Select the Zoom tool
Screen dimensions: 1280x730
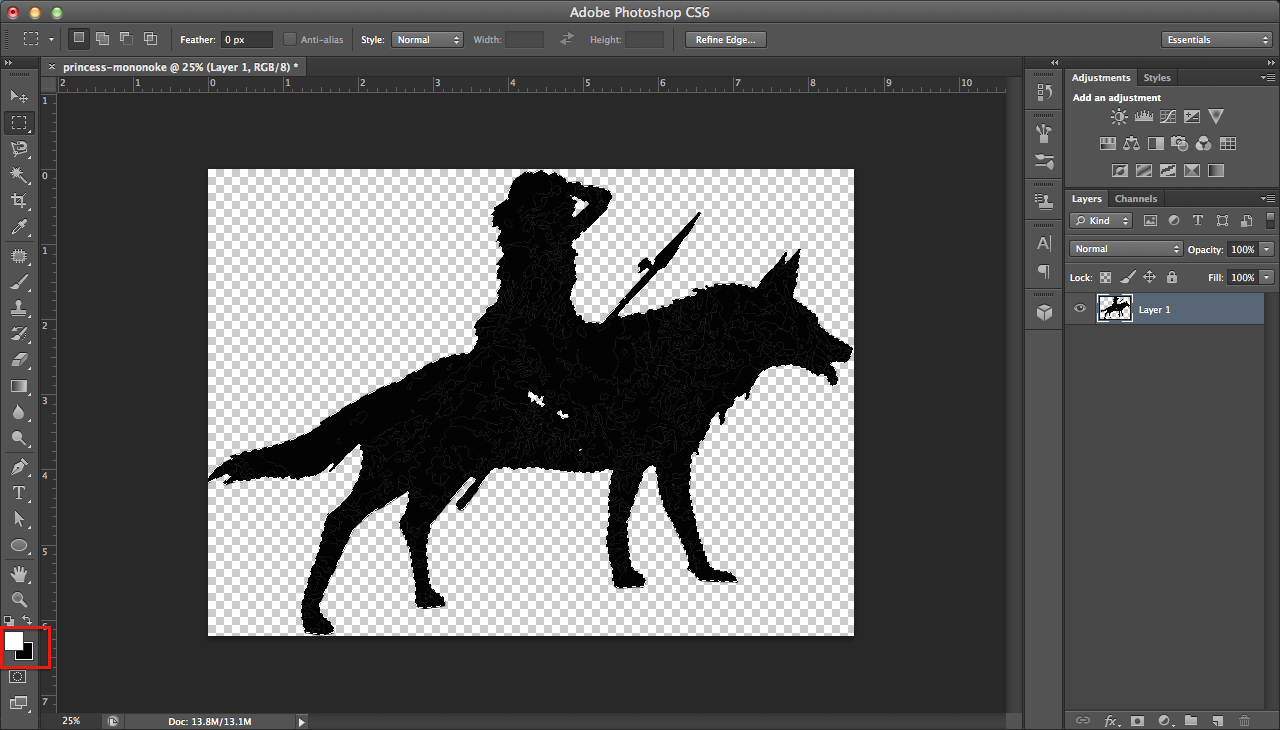click(x=19, y=600)
